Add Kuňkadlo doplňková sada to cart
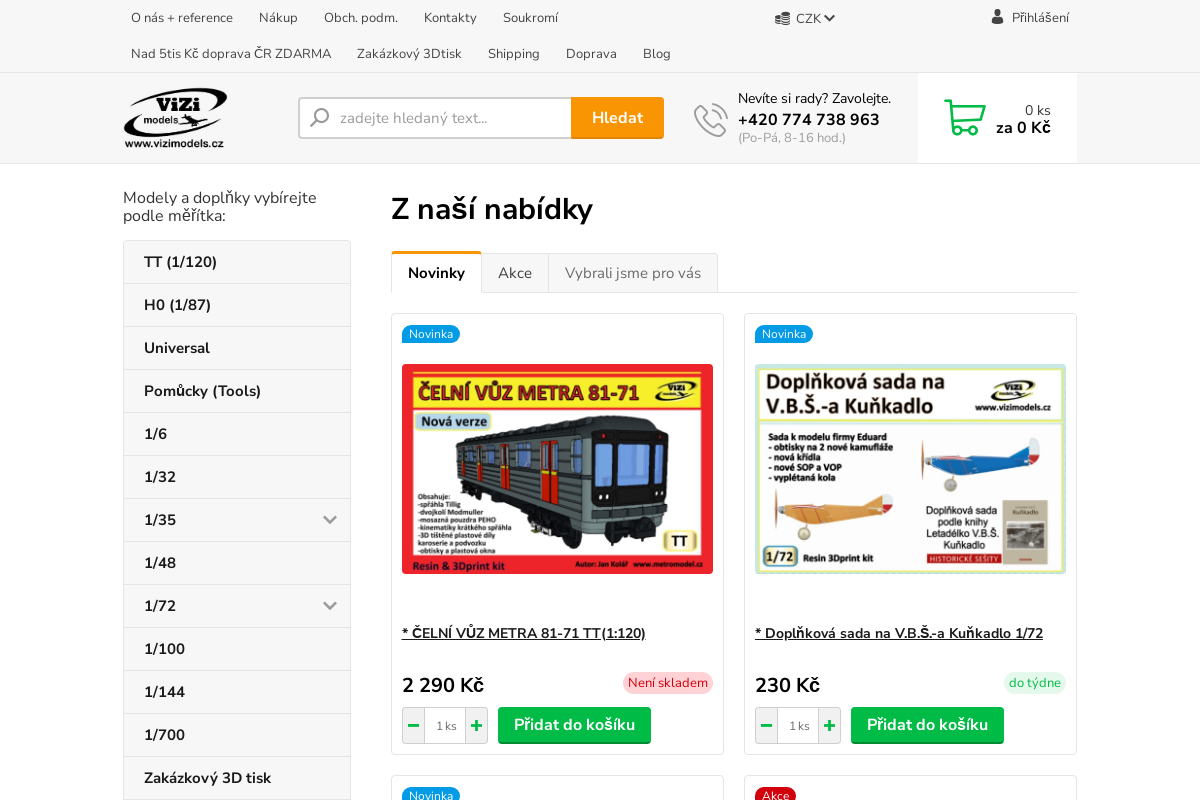1200x800 pixels. click(927, 725)
